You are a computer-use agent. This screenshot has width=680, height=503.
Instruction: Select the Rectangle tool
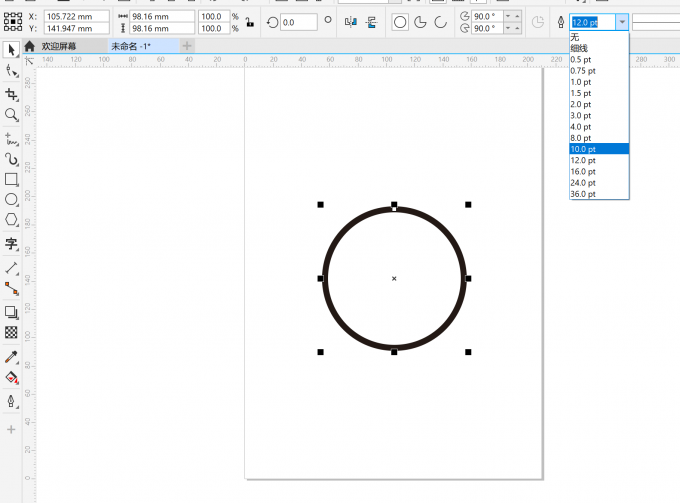[11, 179]
